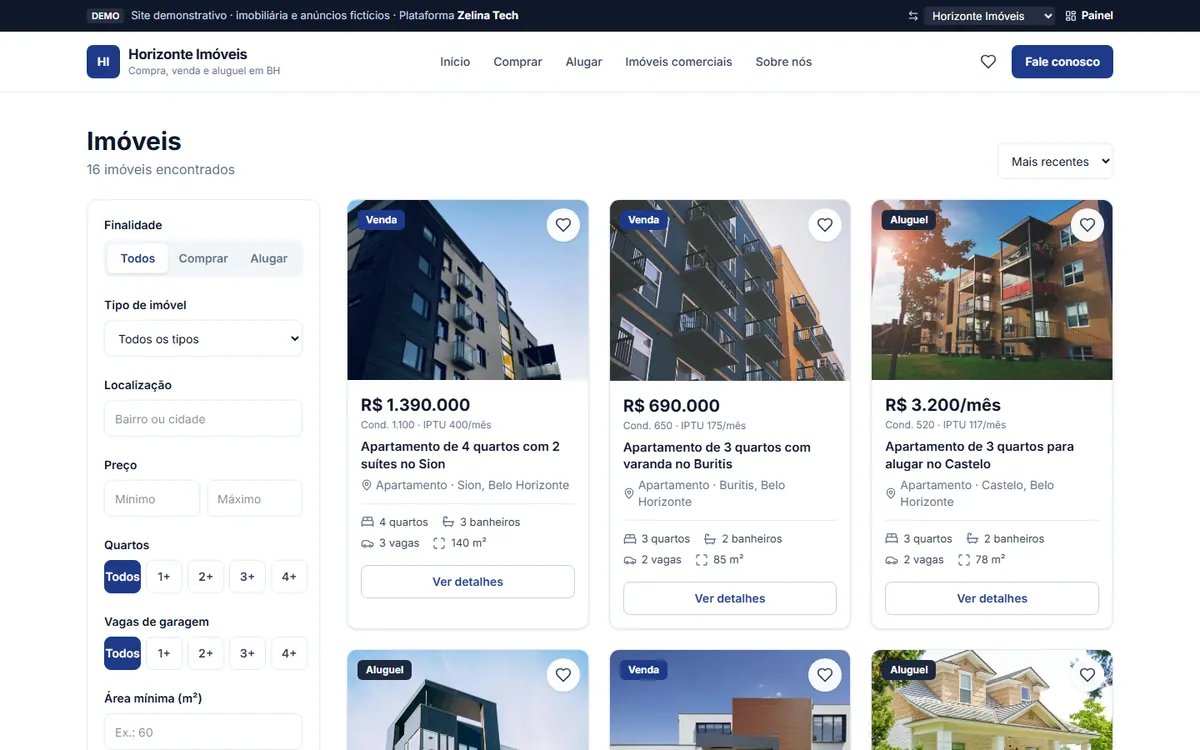This screenshot has width=1200, height=750.
Task: Choose 4+ under Vagas de garagem
Action: [x=289, y=653]
